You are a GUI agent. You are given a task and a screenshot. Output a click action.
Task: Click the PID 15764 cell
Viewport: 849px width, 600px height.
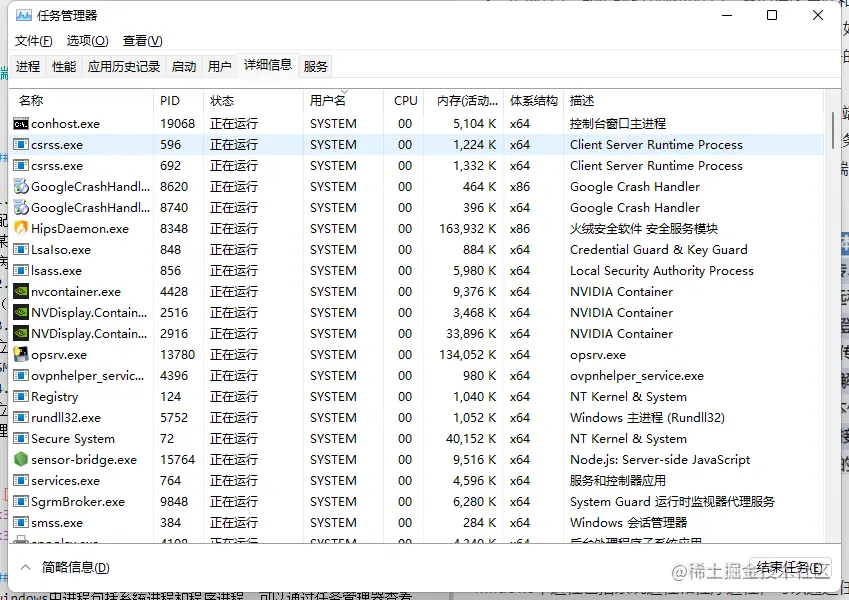click(178, 460)
